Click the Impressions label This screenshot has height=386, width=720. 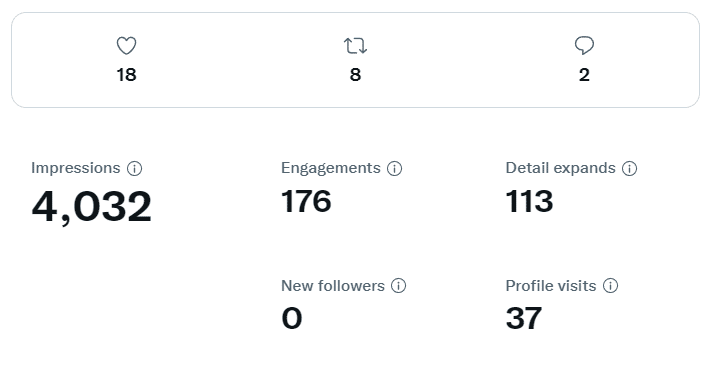pyautogui.click(x=76, y=168)
